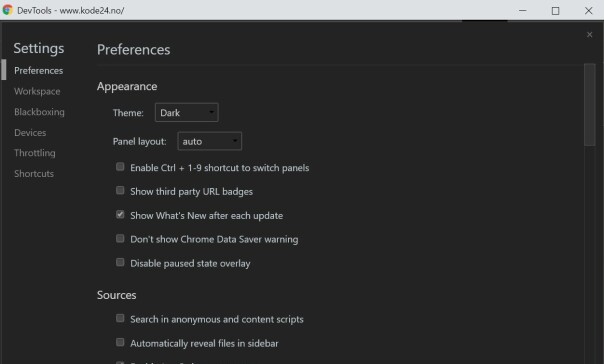
Task: Close the DevTools window
Action: [x=588, y=10]
